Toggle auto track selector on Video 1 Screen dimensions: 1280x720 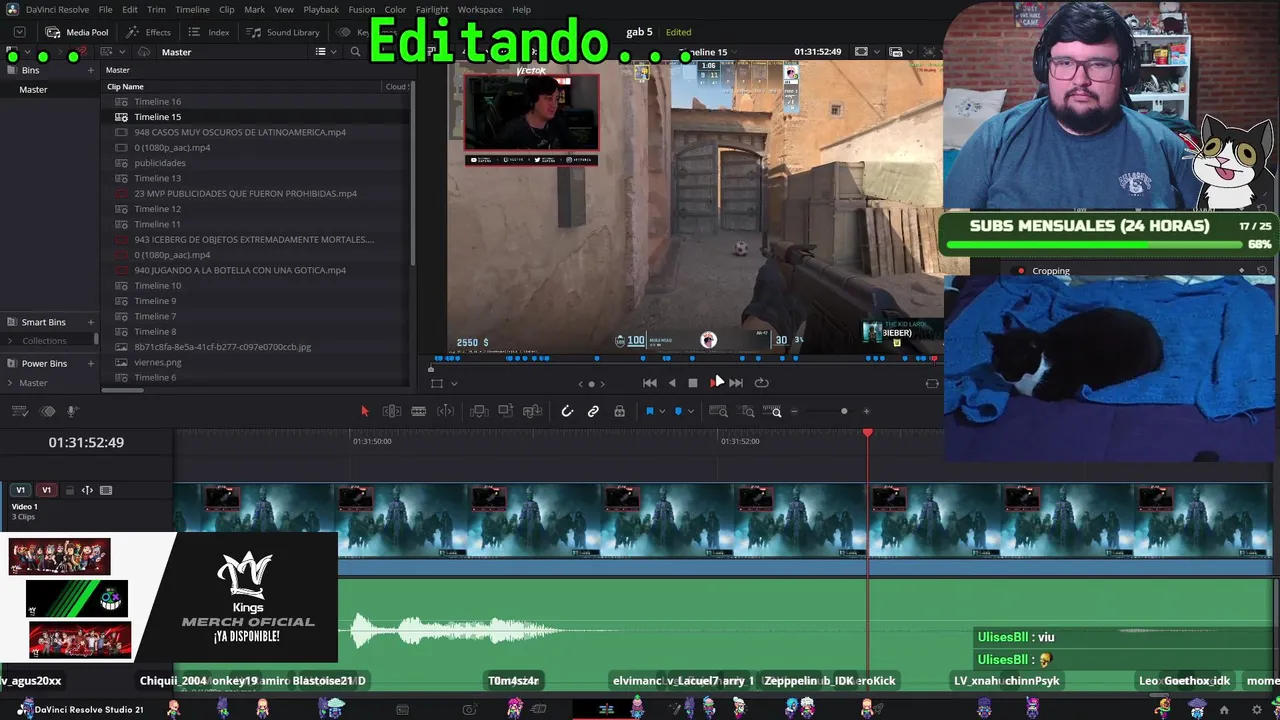[x=87, y=490]
